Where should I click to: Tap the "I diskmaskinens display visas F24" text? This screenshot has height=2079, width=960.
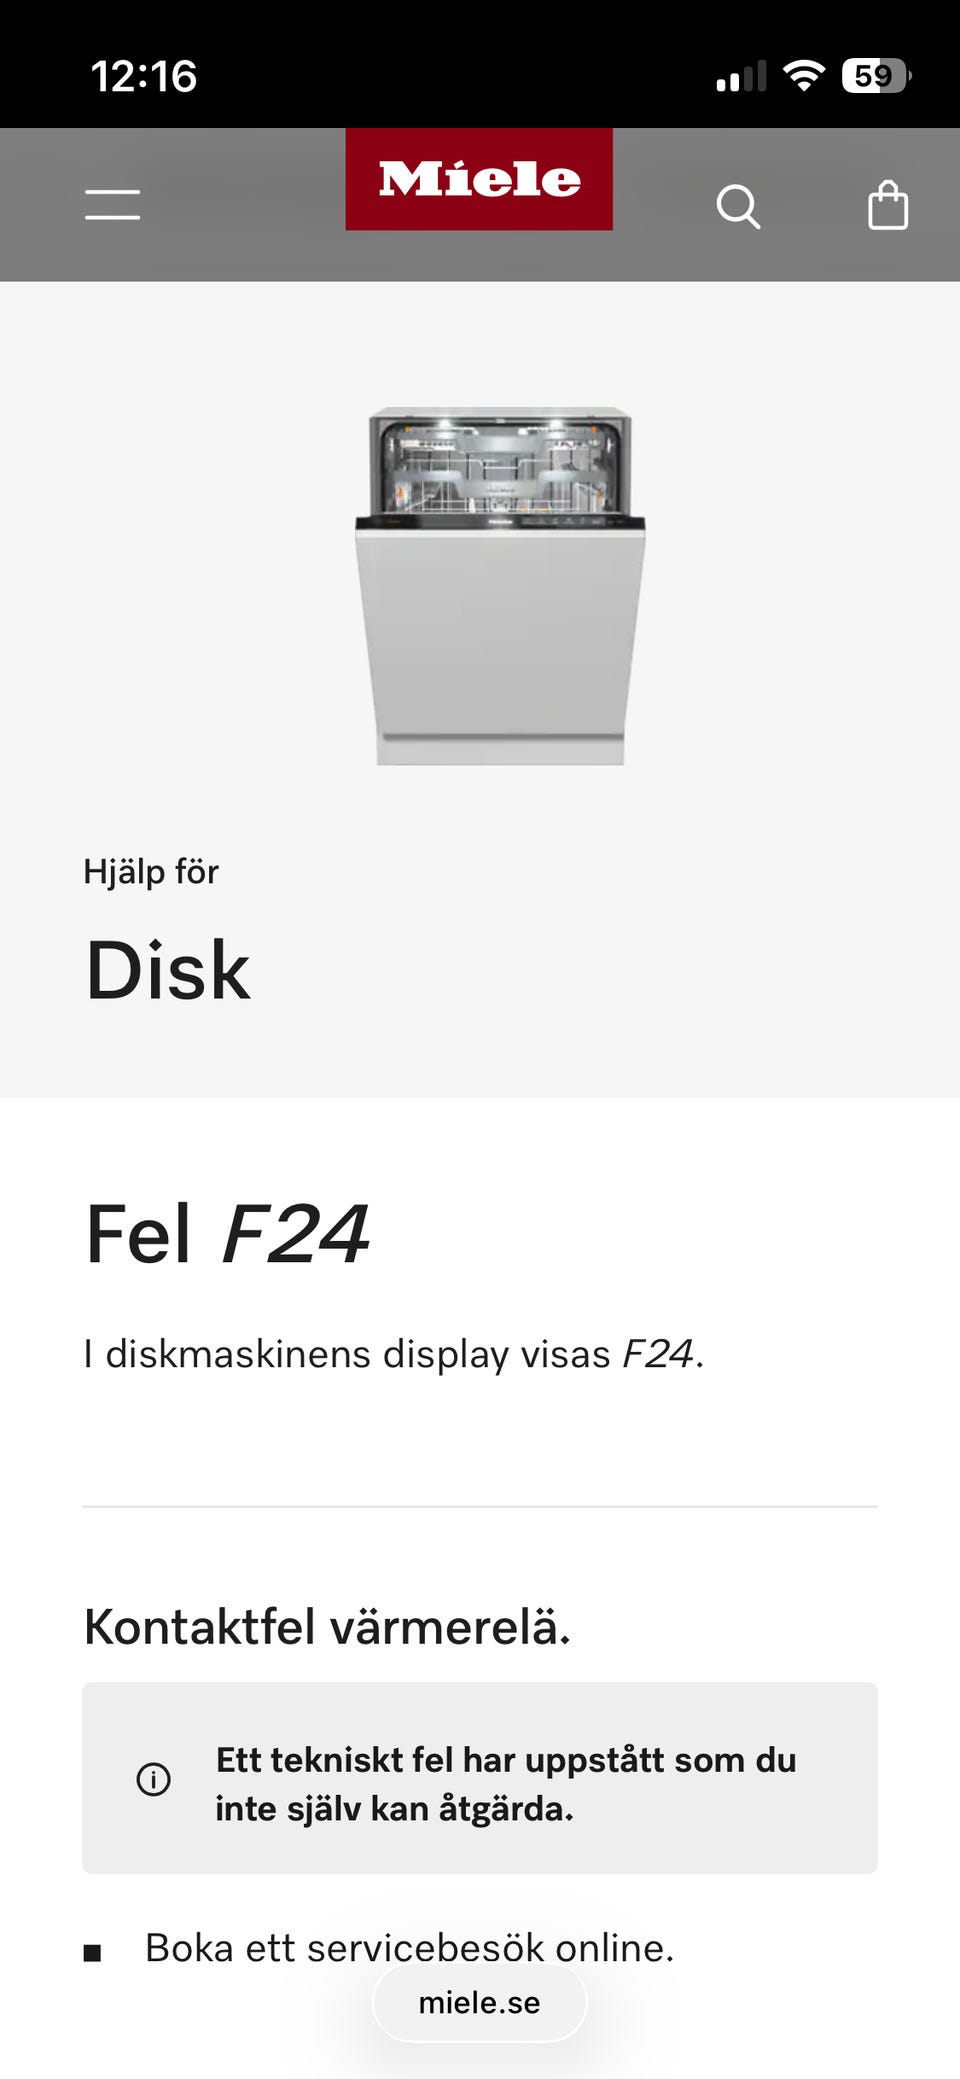click(393, 1354)
